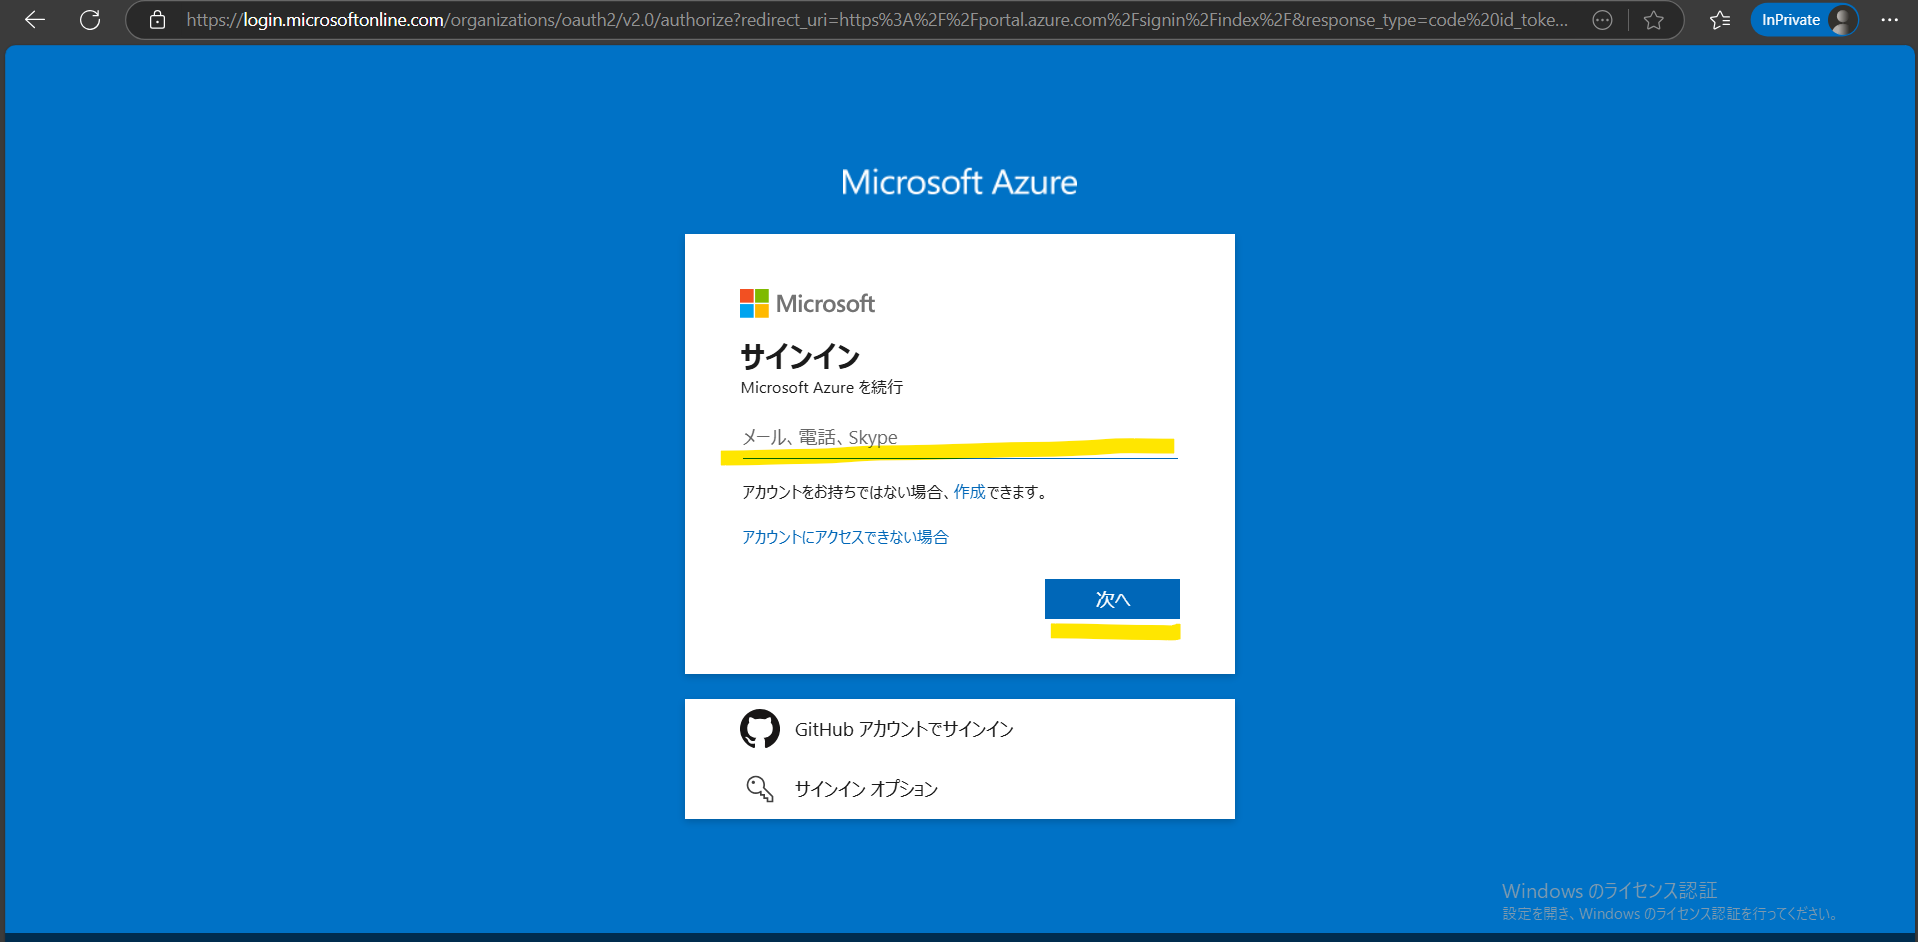Screen dimensions: 1918x942
Task: Open the InPrivate profile badge
Action: pos(1804,20)
